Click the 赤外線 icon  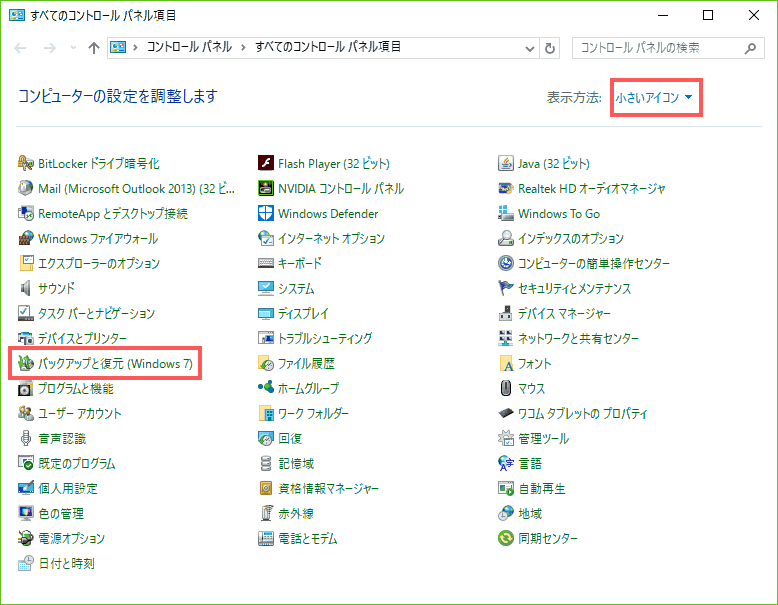click(266, 513)
